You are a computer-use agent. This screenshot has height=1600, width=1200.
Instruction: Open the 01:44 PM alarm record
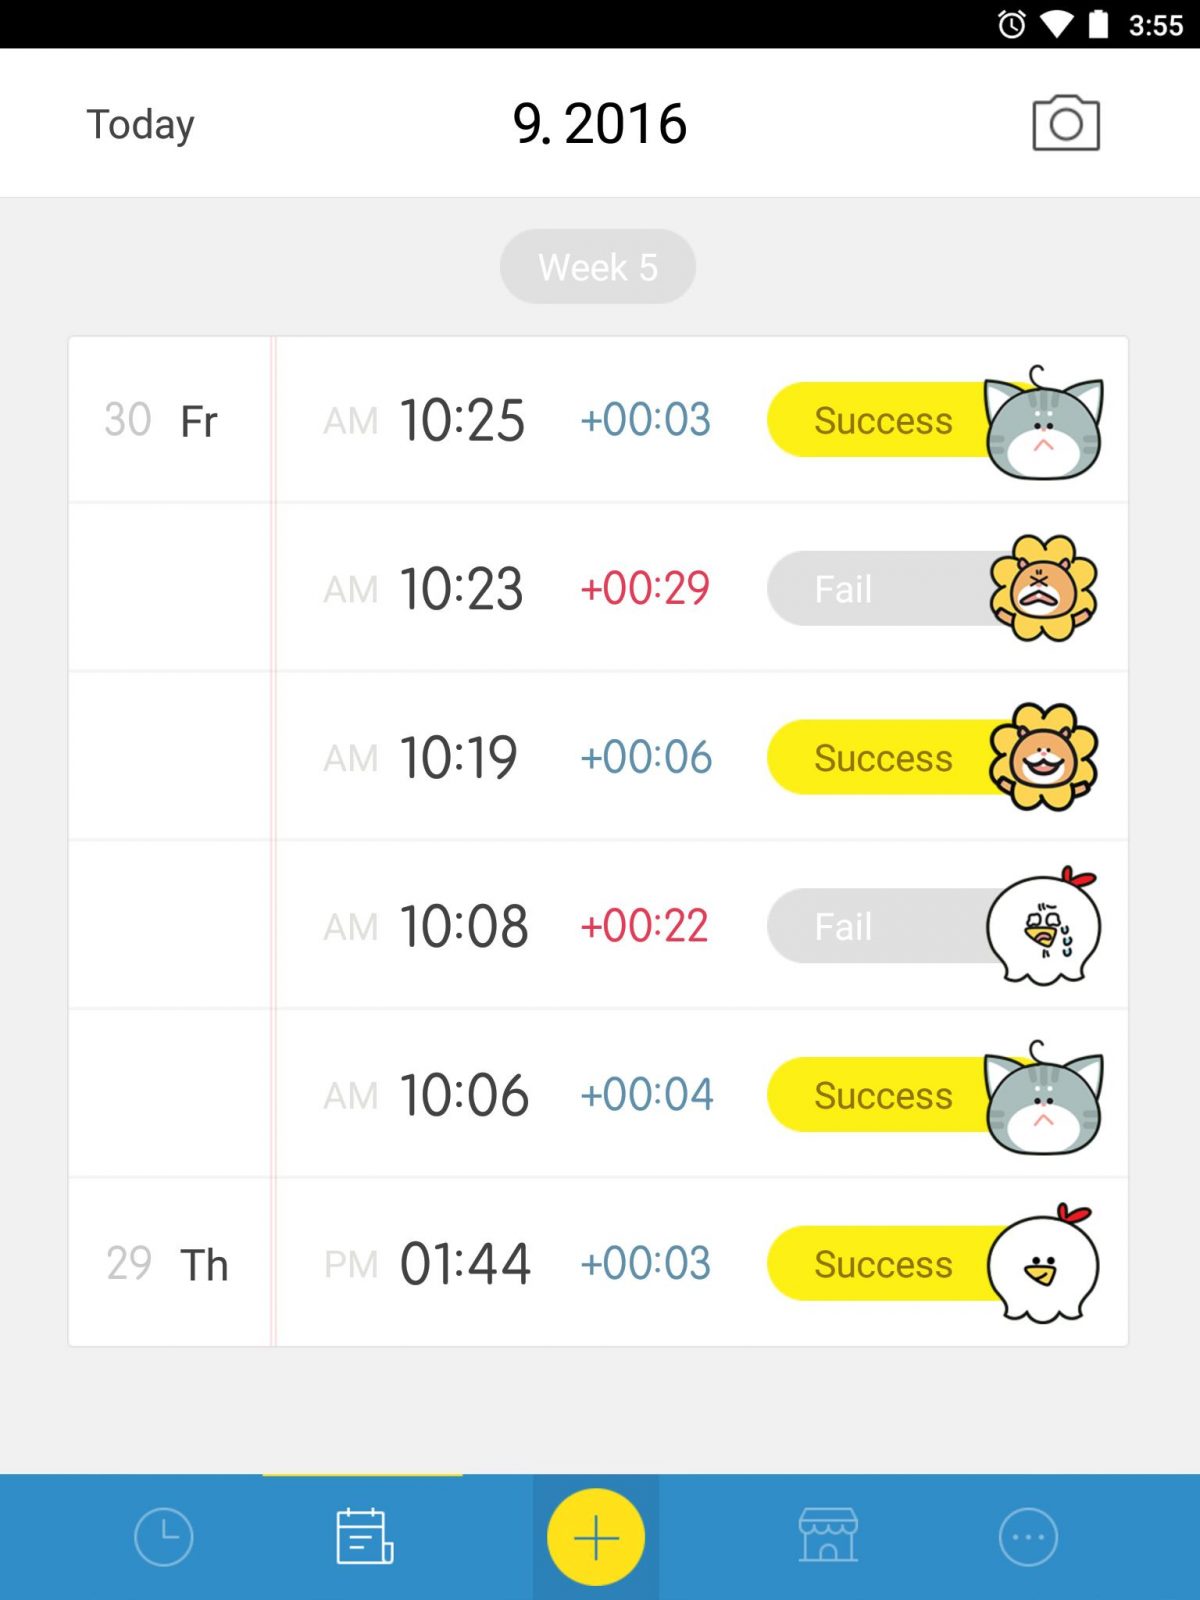click(x=520, y=1263)
